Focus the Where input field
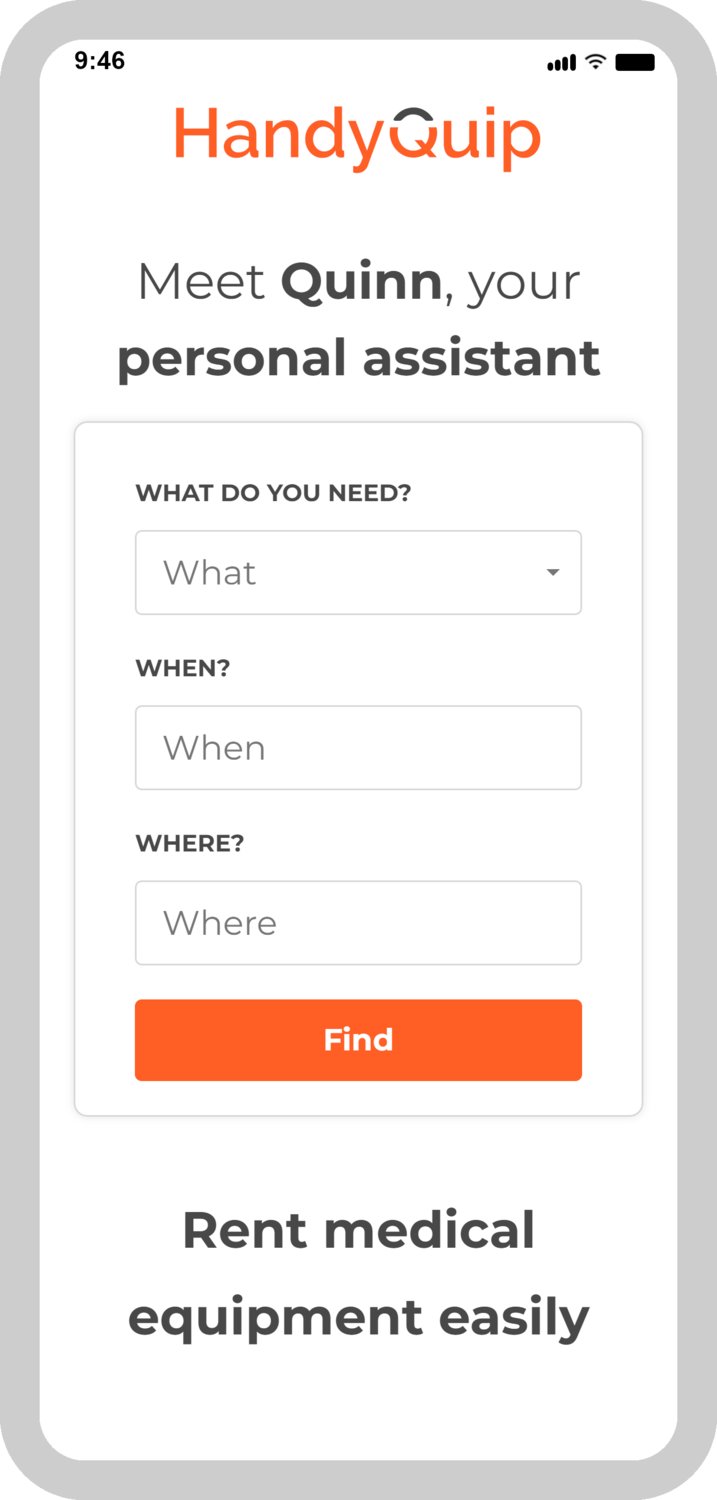Image resolution: width=717 pixels, height=1500 pixels. coord(358,923)
